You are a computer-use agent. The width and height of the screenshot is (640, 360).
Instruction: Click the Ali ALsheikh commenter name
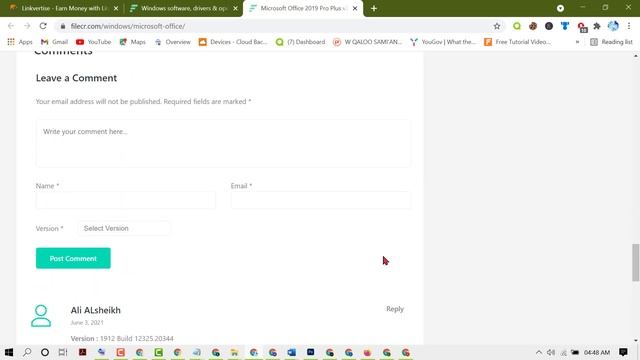click(x=96, y=310)
